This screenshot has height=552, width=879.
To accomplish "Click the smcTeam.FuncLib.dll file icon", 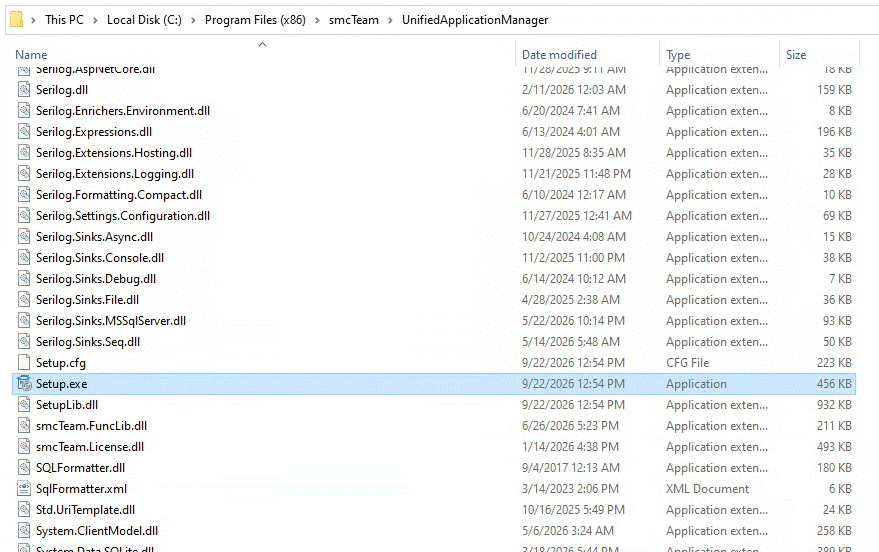I will click(x=24, y=426).
